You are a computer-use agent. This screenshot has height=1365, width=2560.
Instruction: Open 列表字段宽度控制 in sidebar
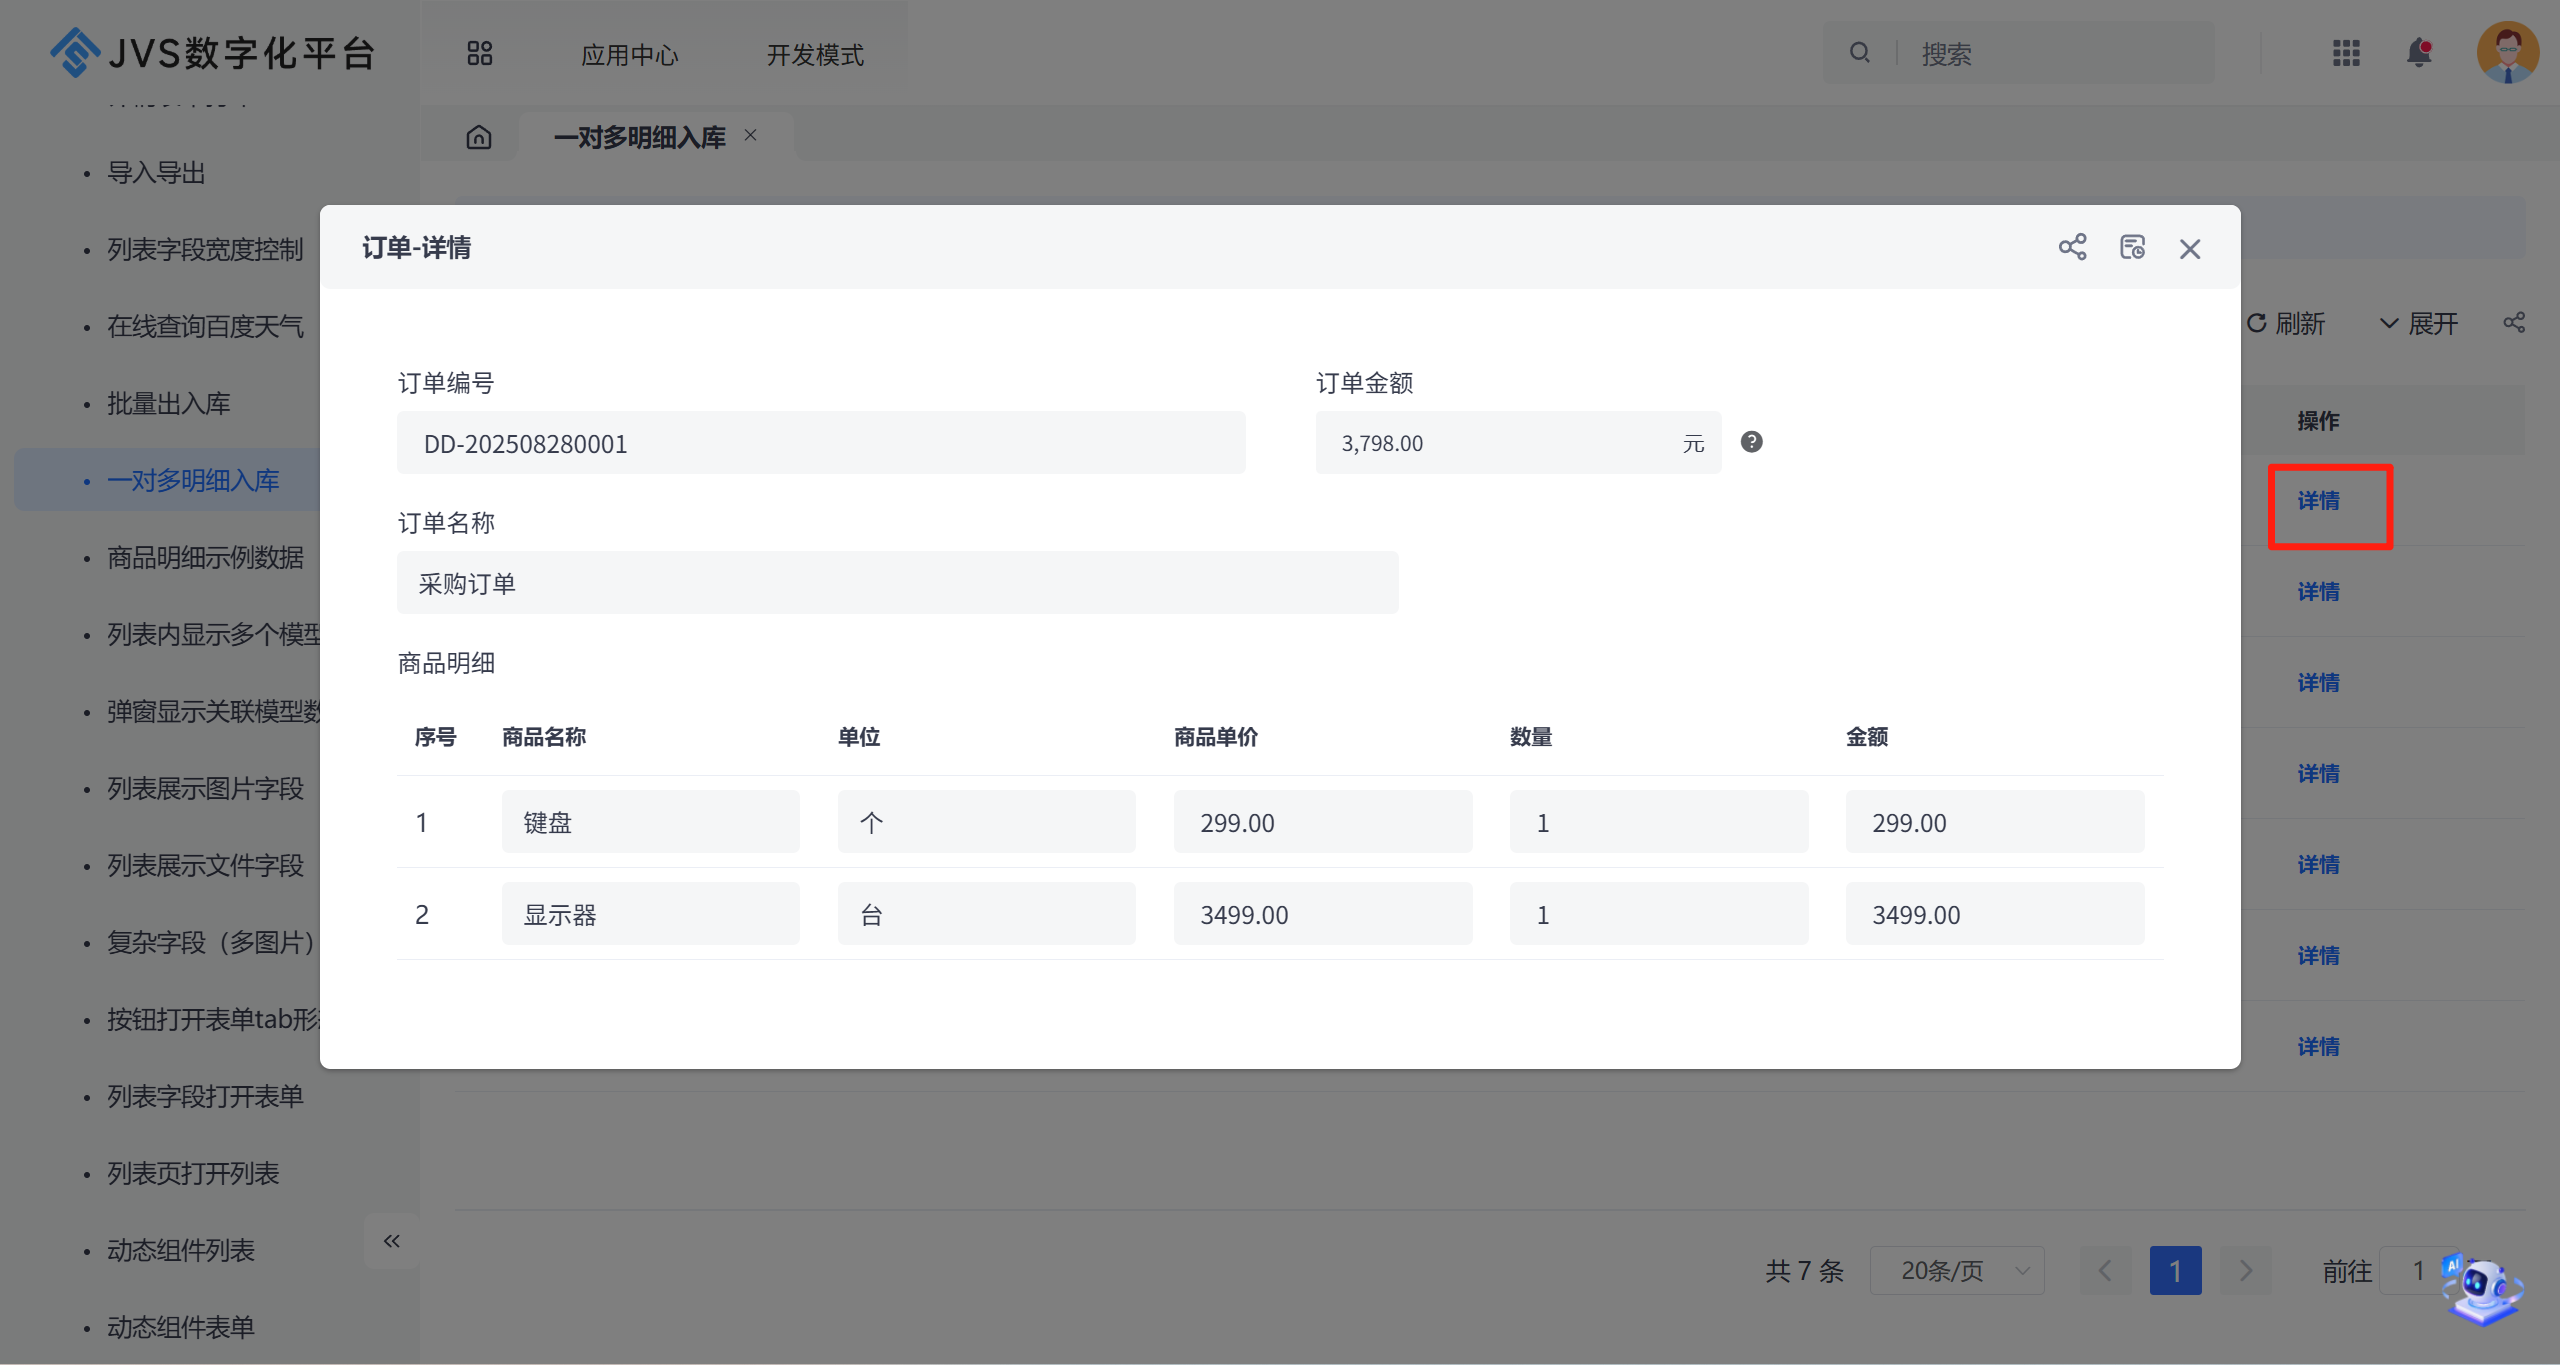(x=205, y=250)
